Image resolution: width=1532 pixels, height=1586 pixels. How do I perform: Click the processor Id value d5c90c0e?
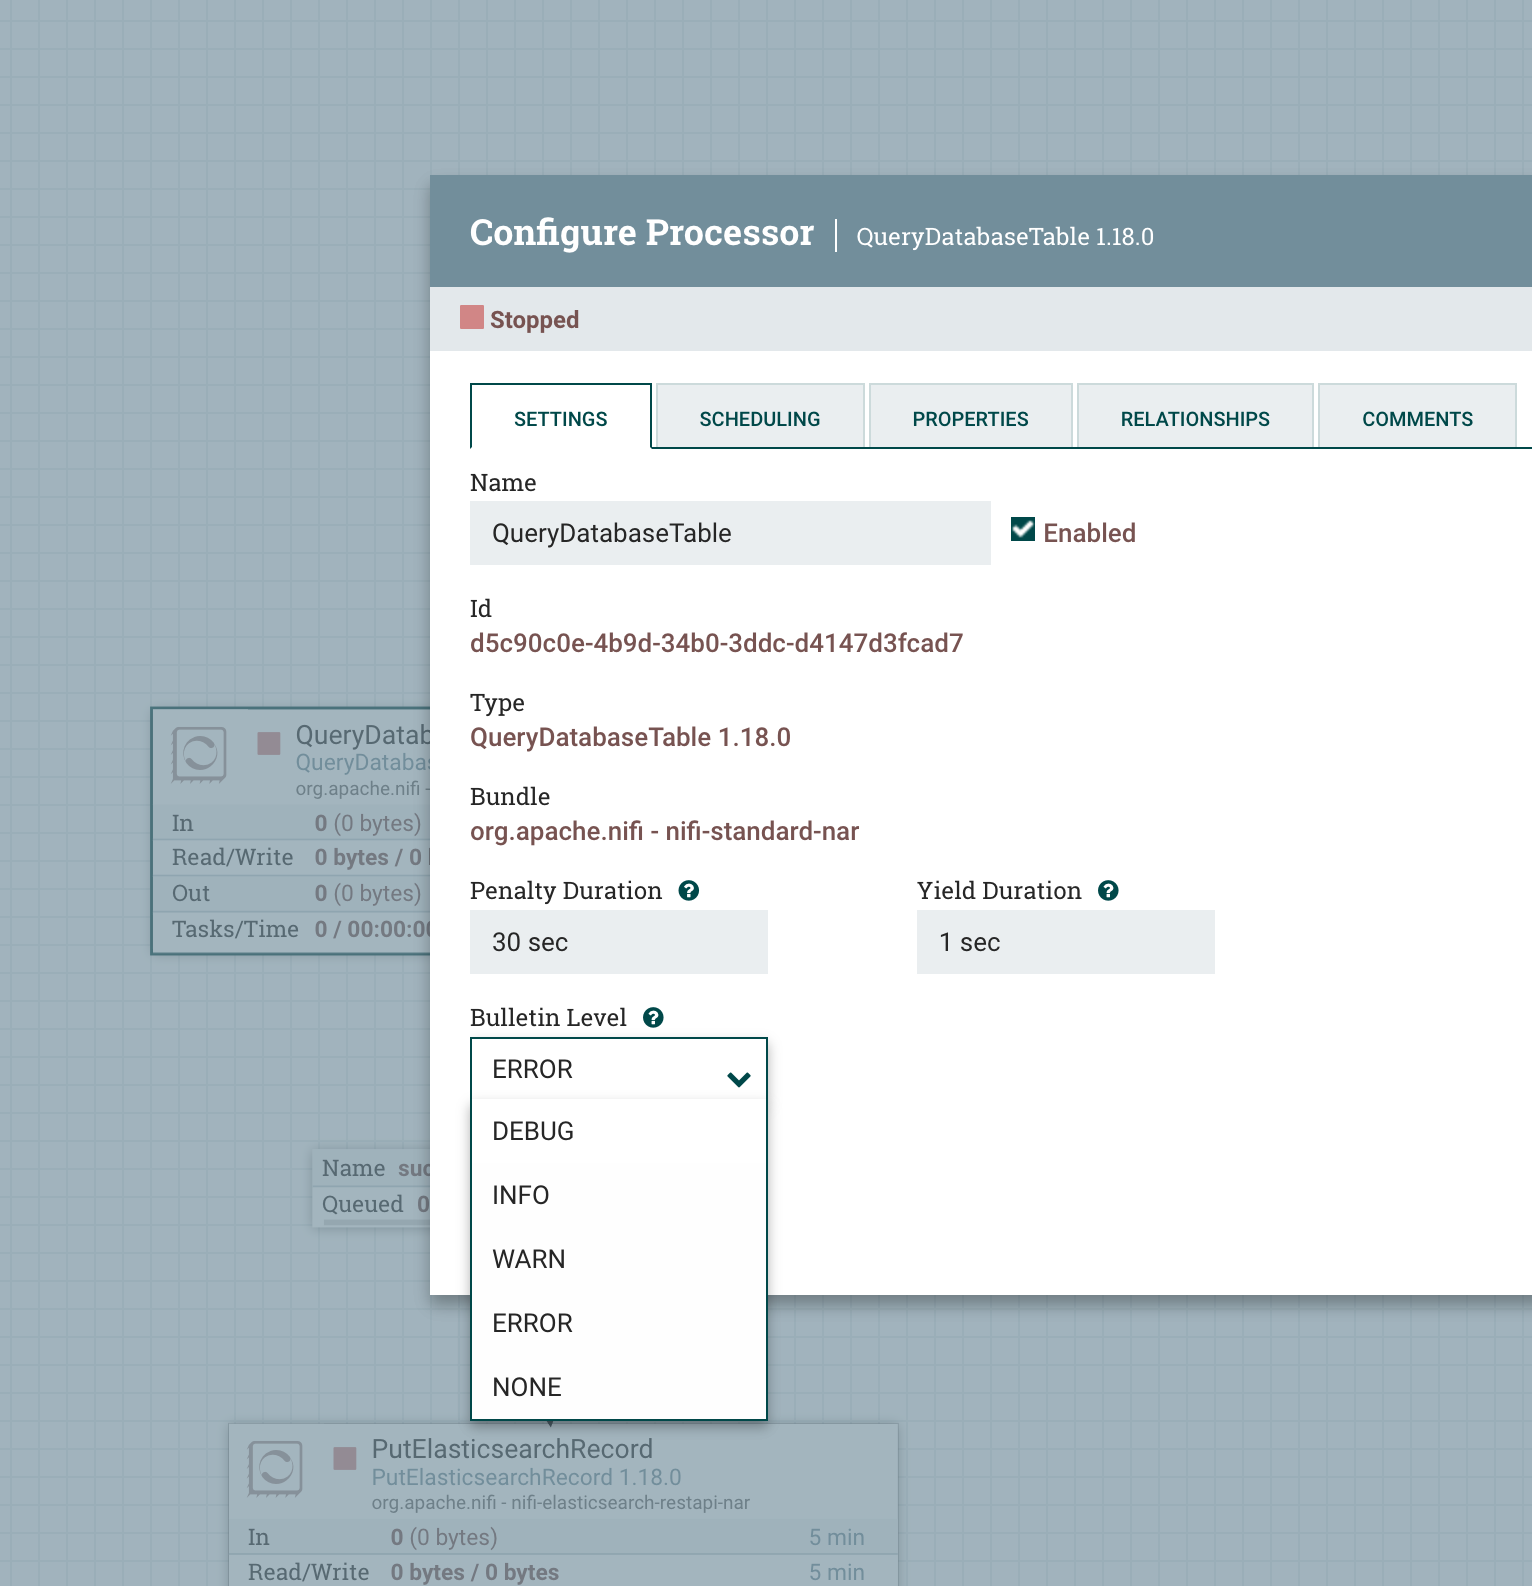[x=717, y=643]
